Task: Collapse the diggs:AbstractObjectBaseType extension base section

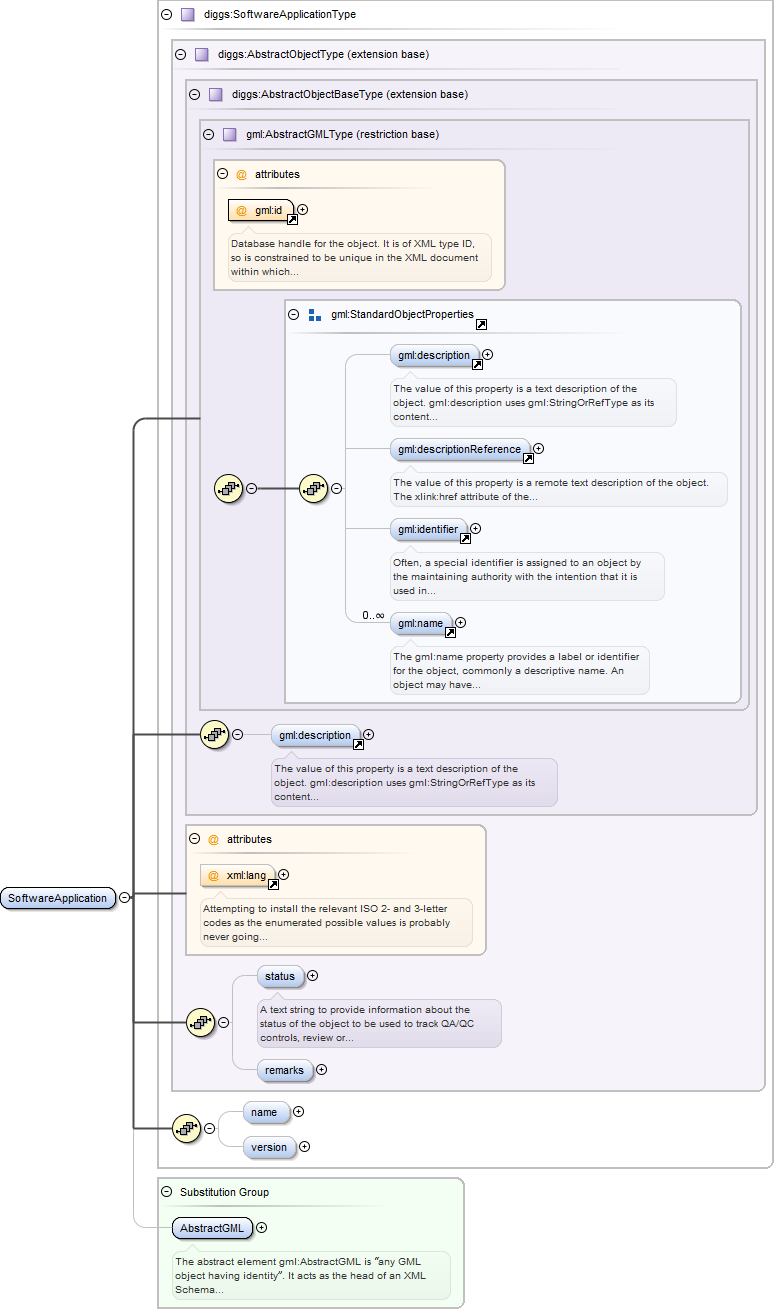Action: 194,94
